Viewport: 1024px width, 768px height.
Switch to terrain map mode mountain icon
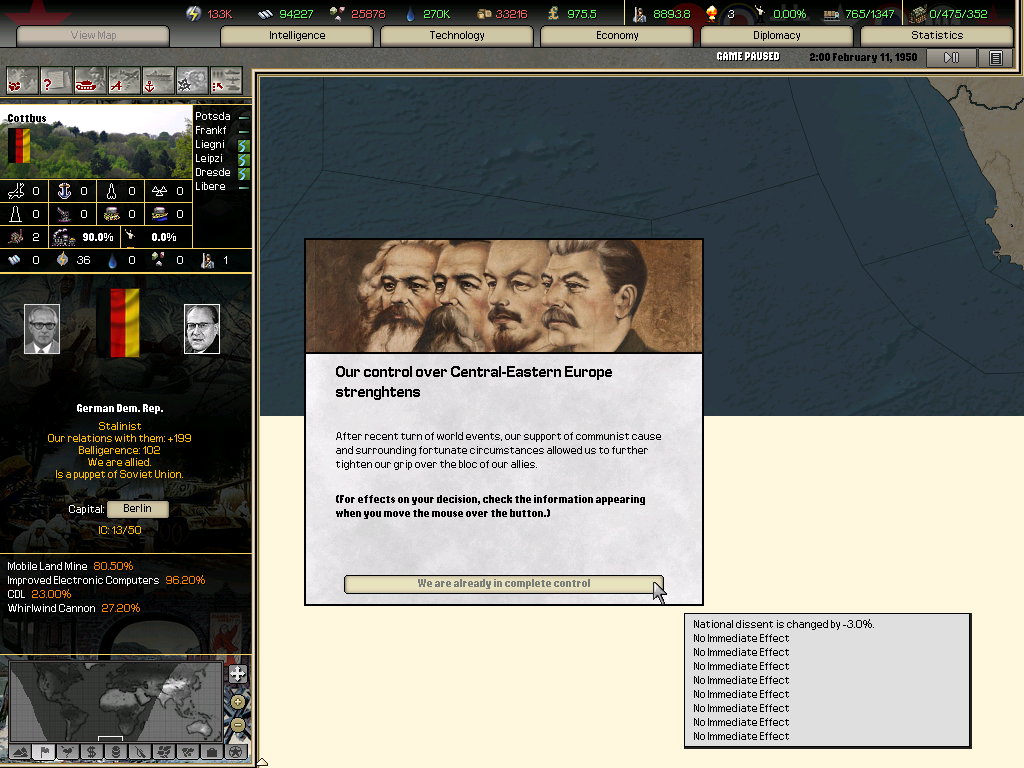point(19,751)
